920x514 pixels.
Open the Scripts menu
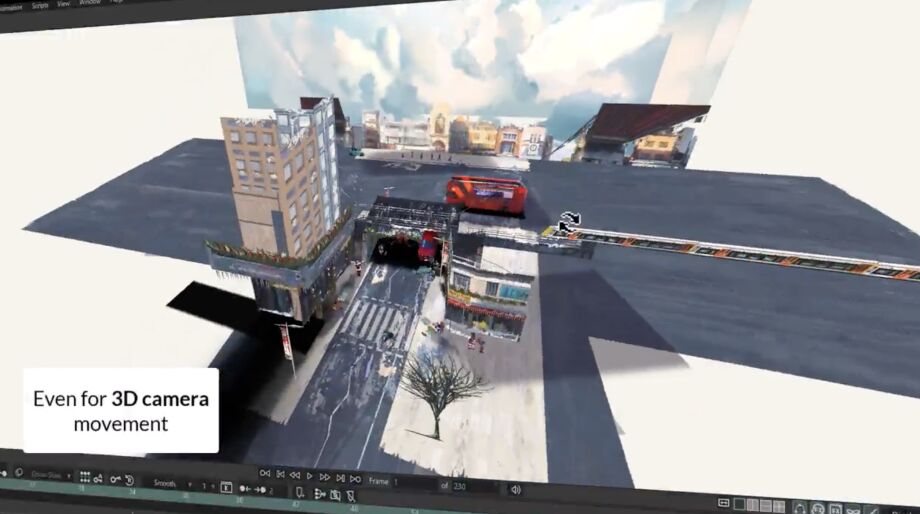(40, 5)
